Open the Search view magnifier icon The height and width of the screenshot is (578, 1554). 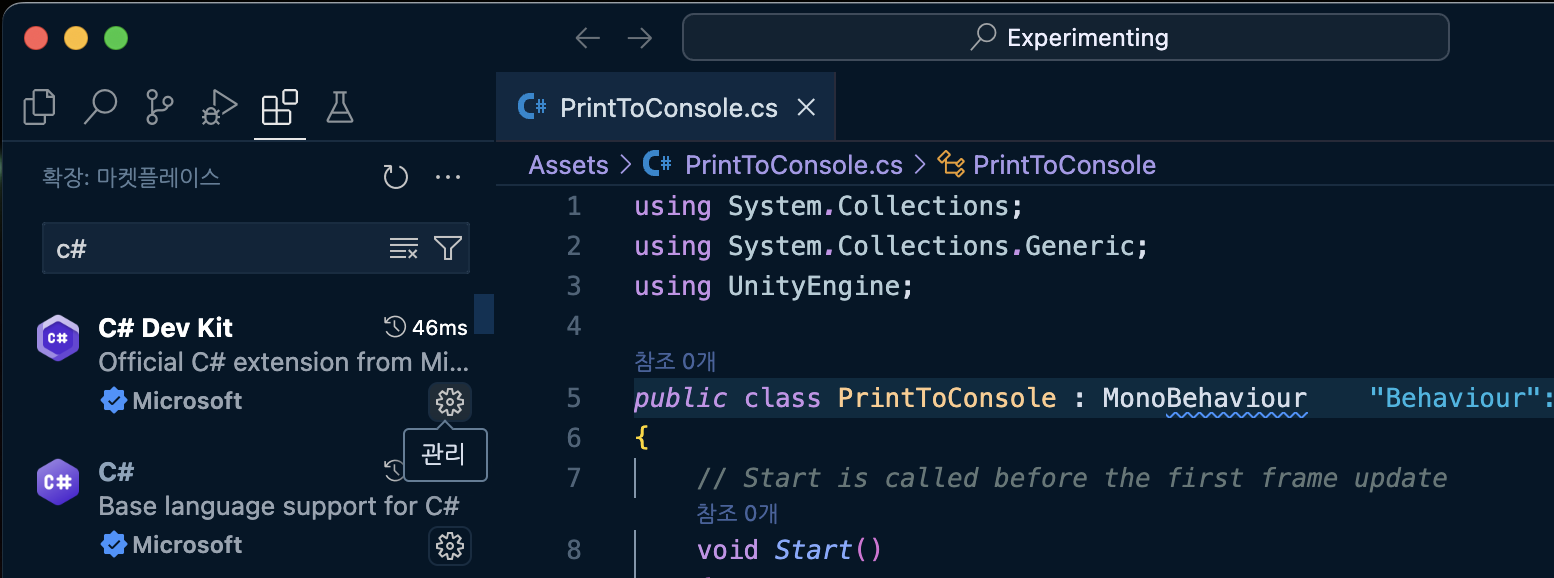tap(100, 107)
